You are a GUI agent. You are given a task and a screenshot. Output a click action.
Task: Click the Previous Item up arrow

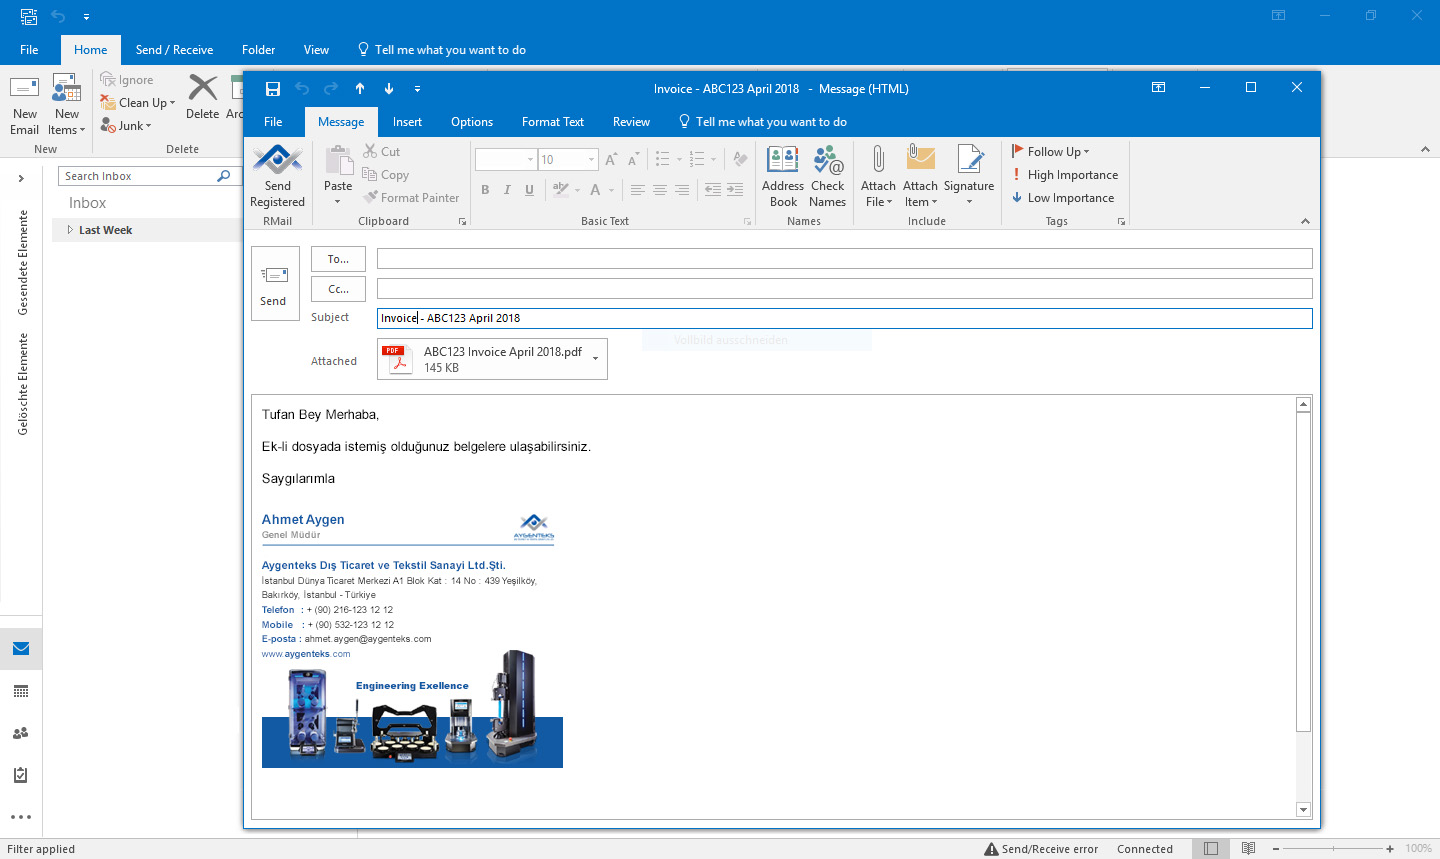pyautogui.click(x=360, y=89)
